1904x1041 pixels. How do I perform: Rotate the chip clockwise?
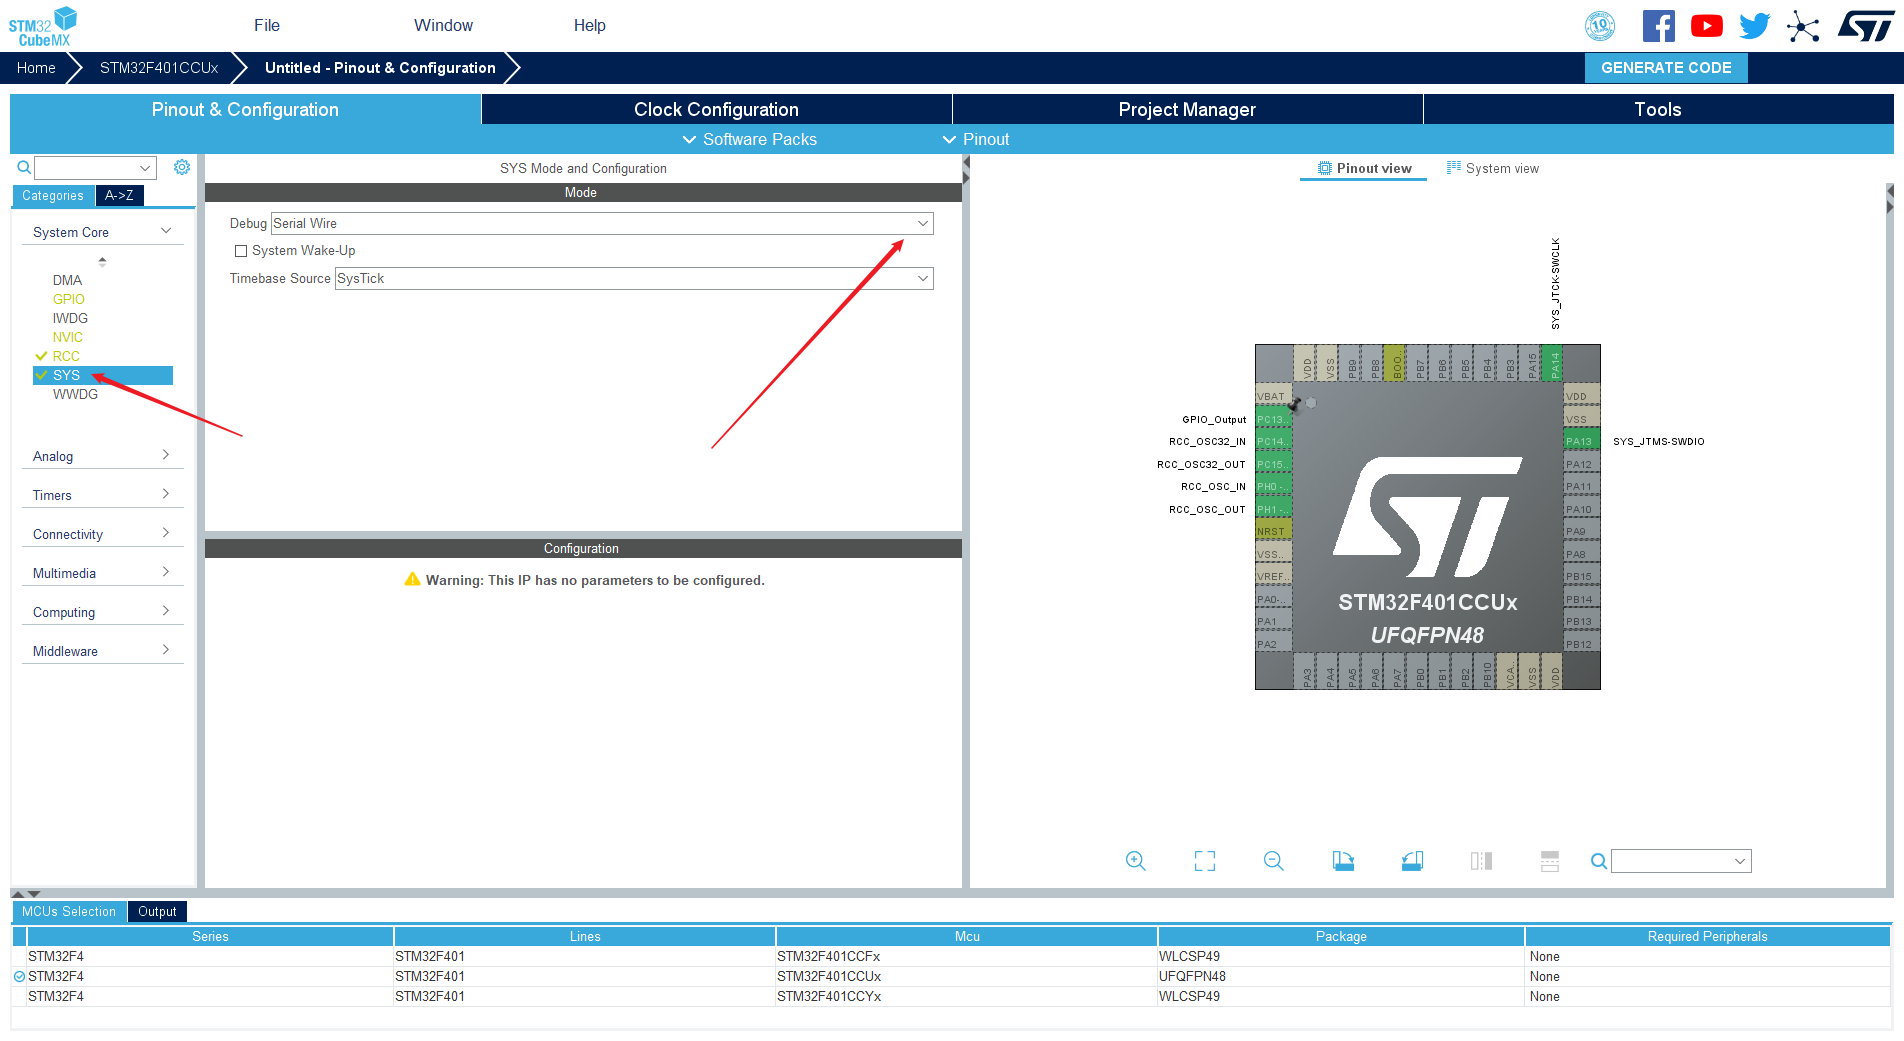coord(1343,861)
